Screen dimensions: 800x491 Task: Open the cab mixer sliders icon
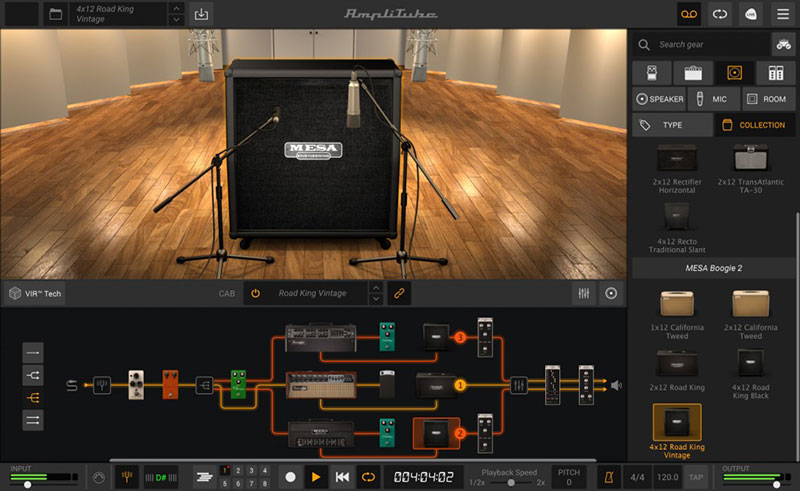pyautogui.click(x=584, y=293)
